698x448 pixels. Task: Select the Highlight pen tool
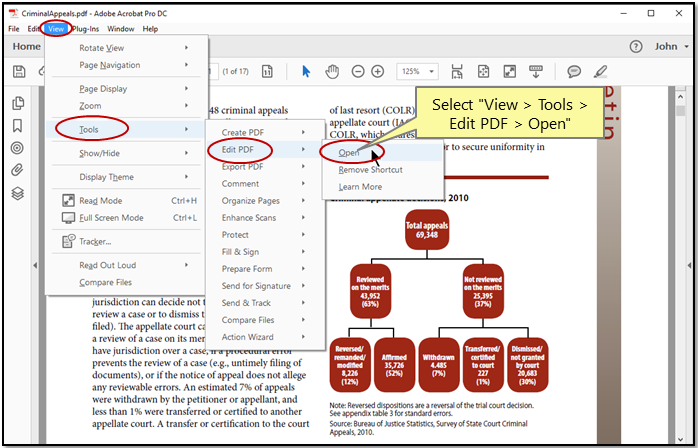[601, 71]
